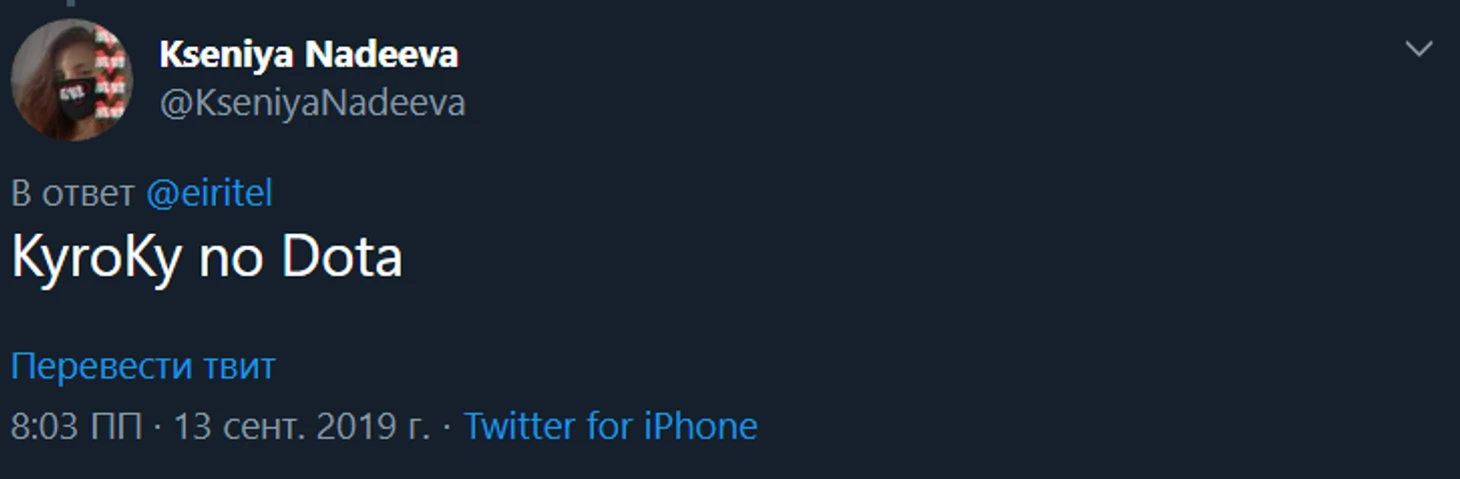This screenshot has width=1460, height=479.
Task: Select the tweet text KyroKy no Dota
Action: pos(207,258)
